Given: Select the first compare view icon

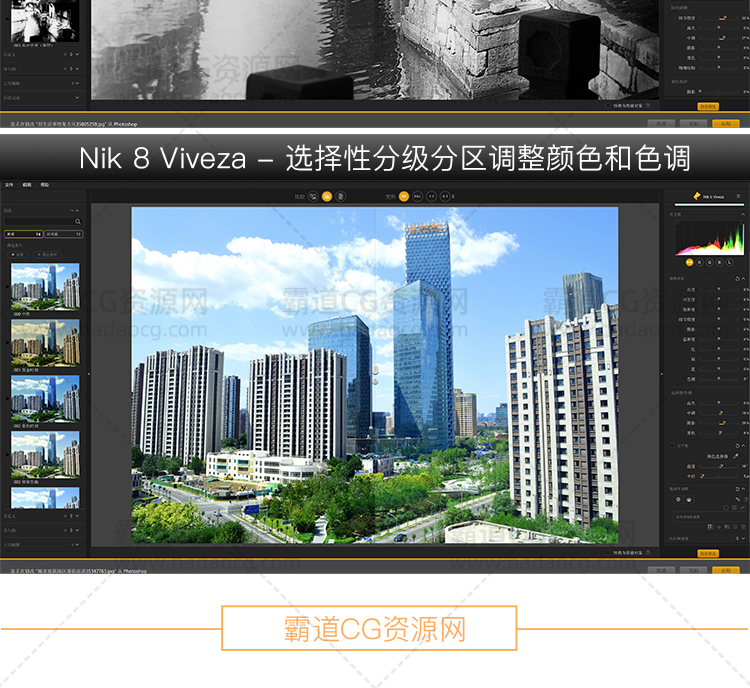Looking at the screenshot, I should (313, 196).
